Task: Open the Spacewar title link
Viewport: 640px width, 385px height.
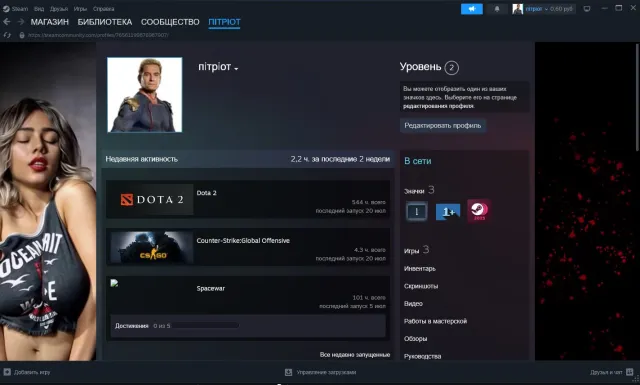Action: pos(211,288)
